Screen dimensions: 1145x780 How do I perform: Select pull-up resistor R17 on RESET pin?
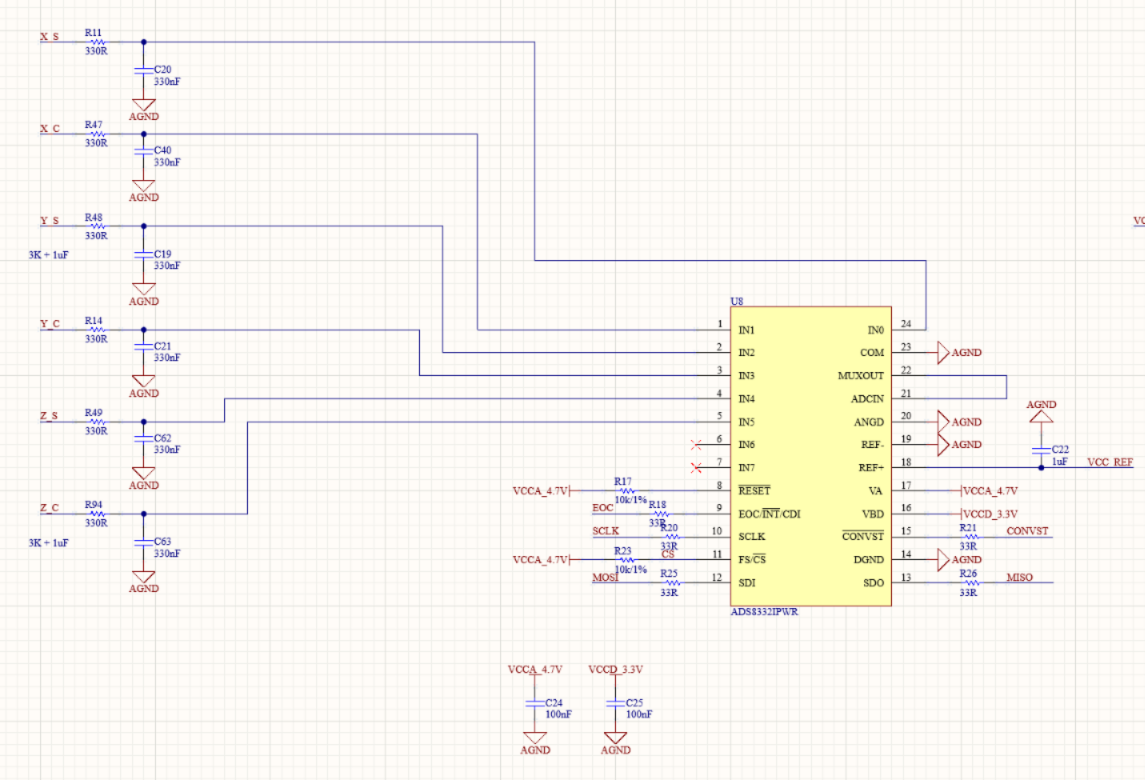coord(626,491)
